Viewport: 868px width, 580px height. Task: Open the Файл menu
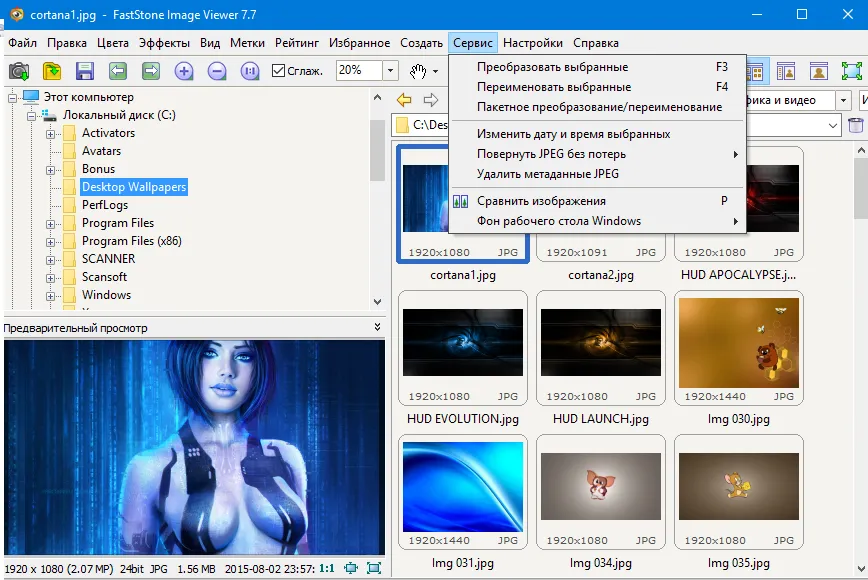coord(22,43)
